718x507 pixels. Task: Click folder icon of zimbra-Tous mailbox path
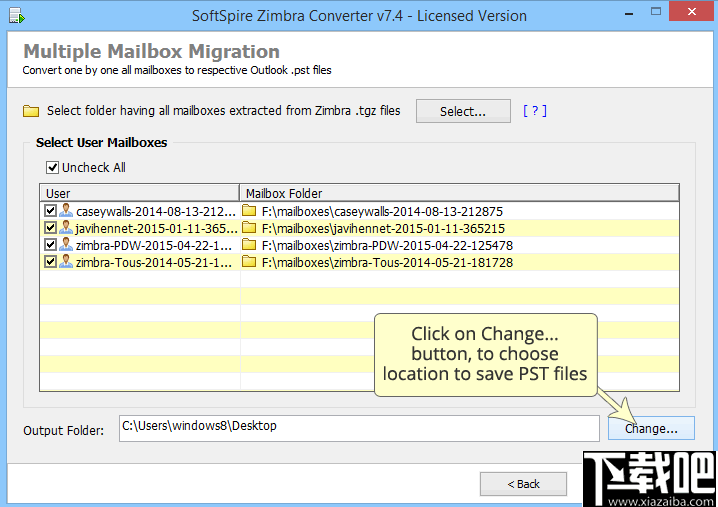(x=249, y=262)
